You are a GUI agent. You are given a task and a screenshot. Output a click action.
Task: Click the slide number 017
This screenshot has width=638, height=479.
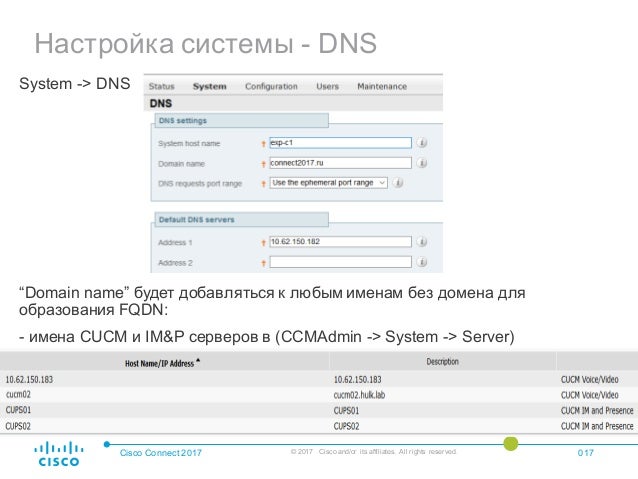point(586,453)
